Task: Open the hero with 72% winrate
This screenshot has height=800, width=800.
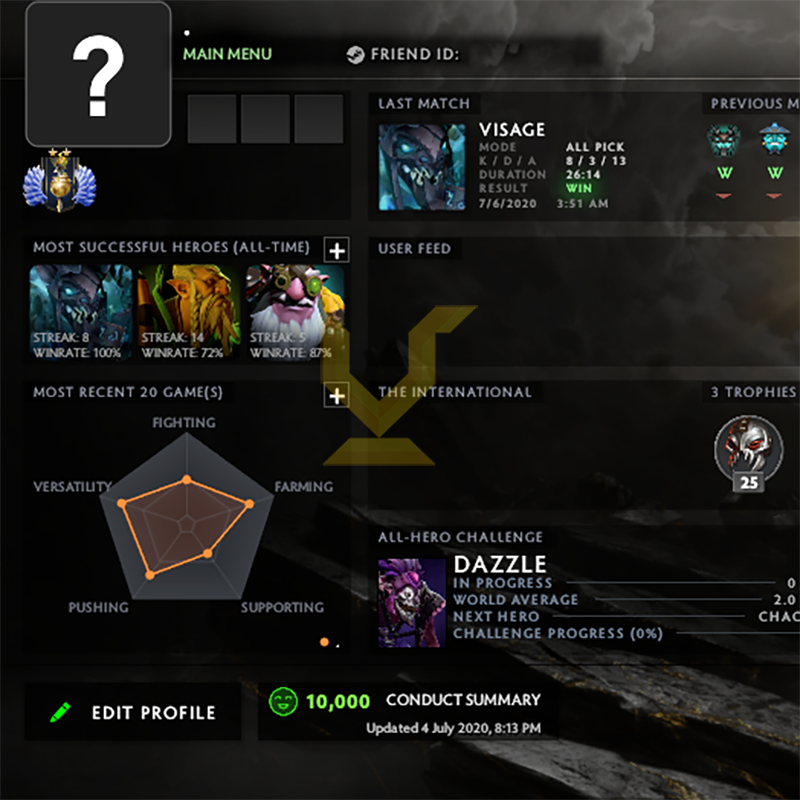Action: (188, 312)
